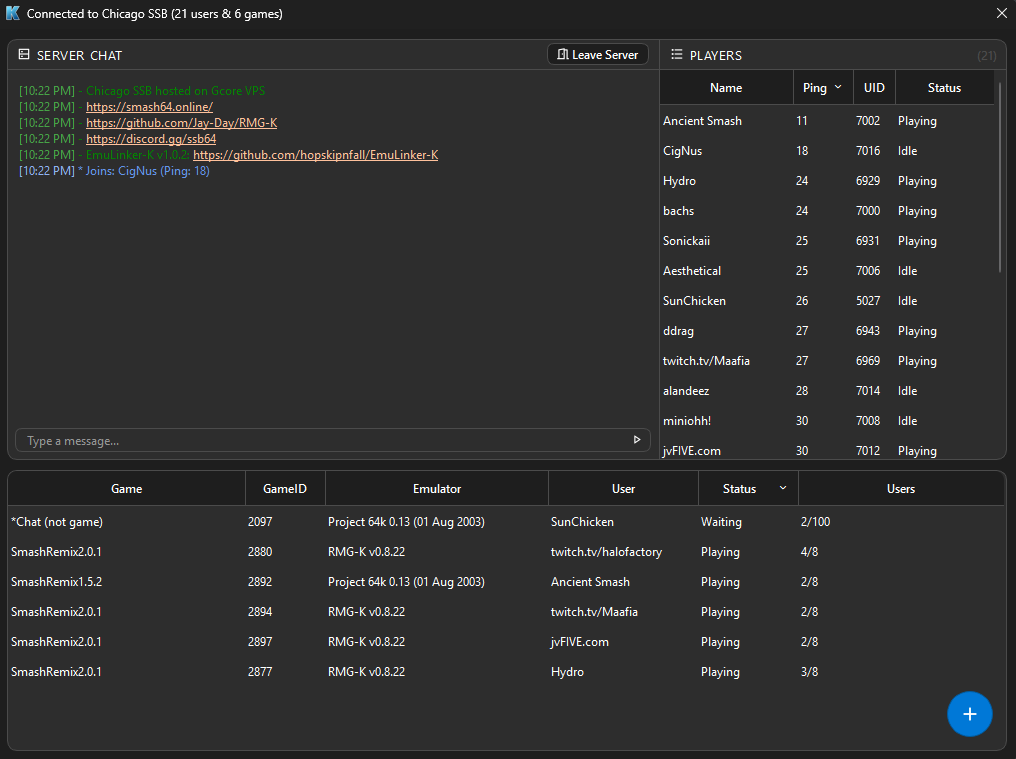Select the game hosted by twitch.tv/halofactory
This screenshot has width=1016, height=759.
click(x=506, y=552)
